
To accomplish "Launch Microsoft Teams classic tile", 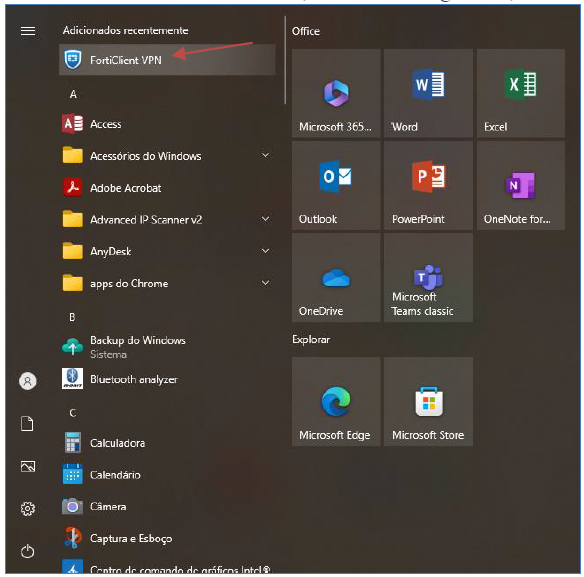I will 428,278.
